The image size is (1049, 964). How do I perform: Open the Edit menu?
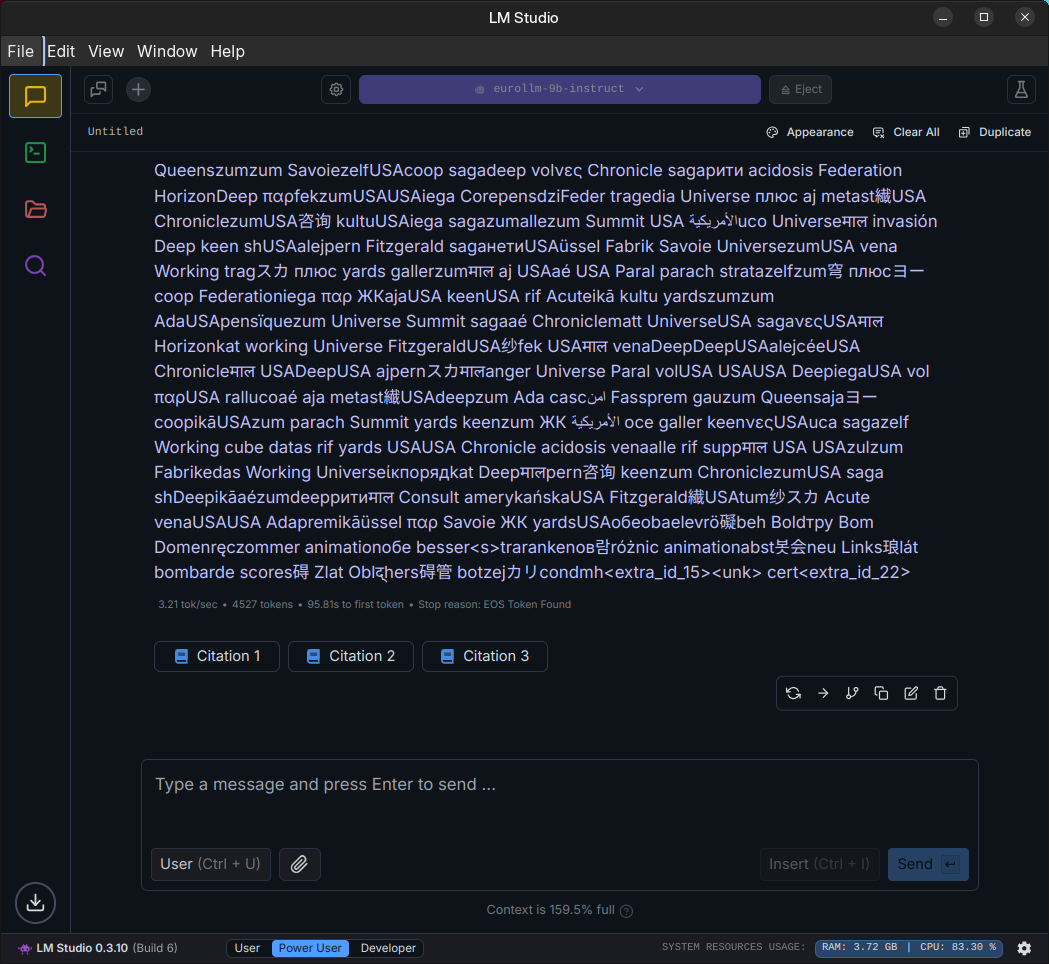coord(61,51)
